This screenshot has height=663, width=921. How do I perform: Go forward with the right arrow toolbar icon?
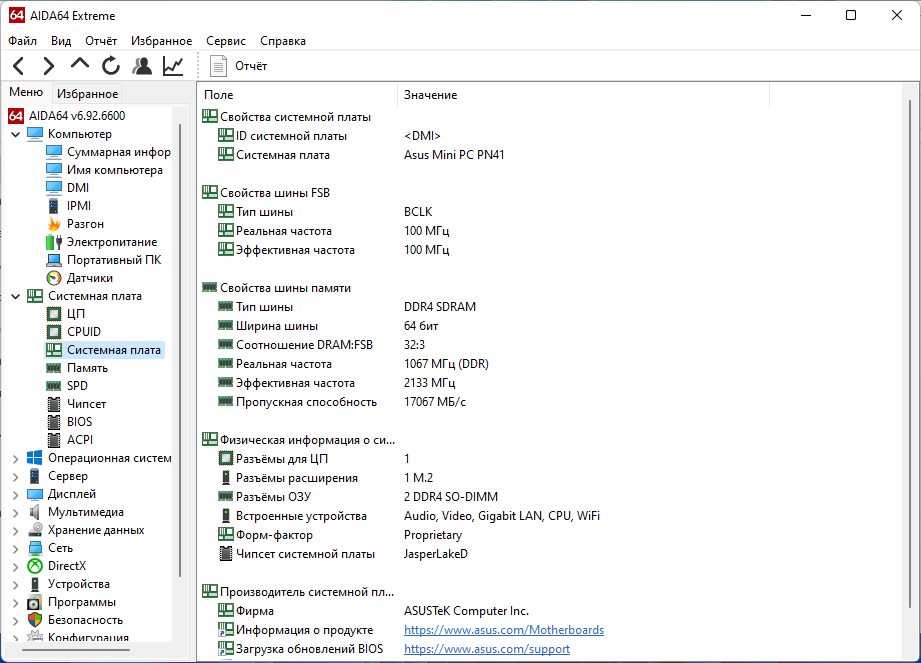coord(49,66)
